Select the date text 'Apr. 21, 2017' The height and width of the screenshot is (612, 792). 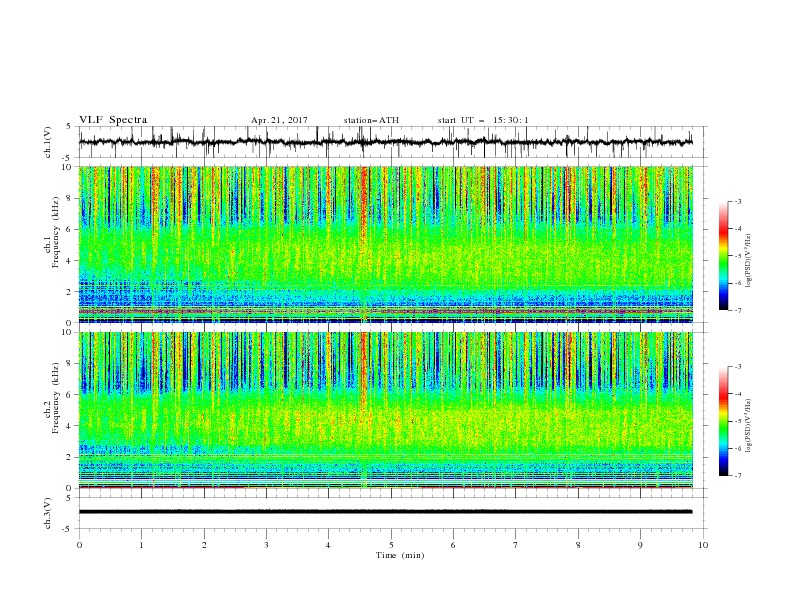(279, 120)
